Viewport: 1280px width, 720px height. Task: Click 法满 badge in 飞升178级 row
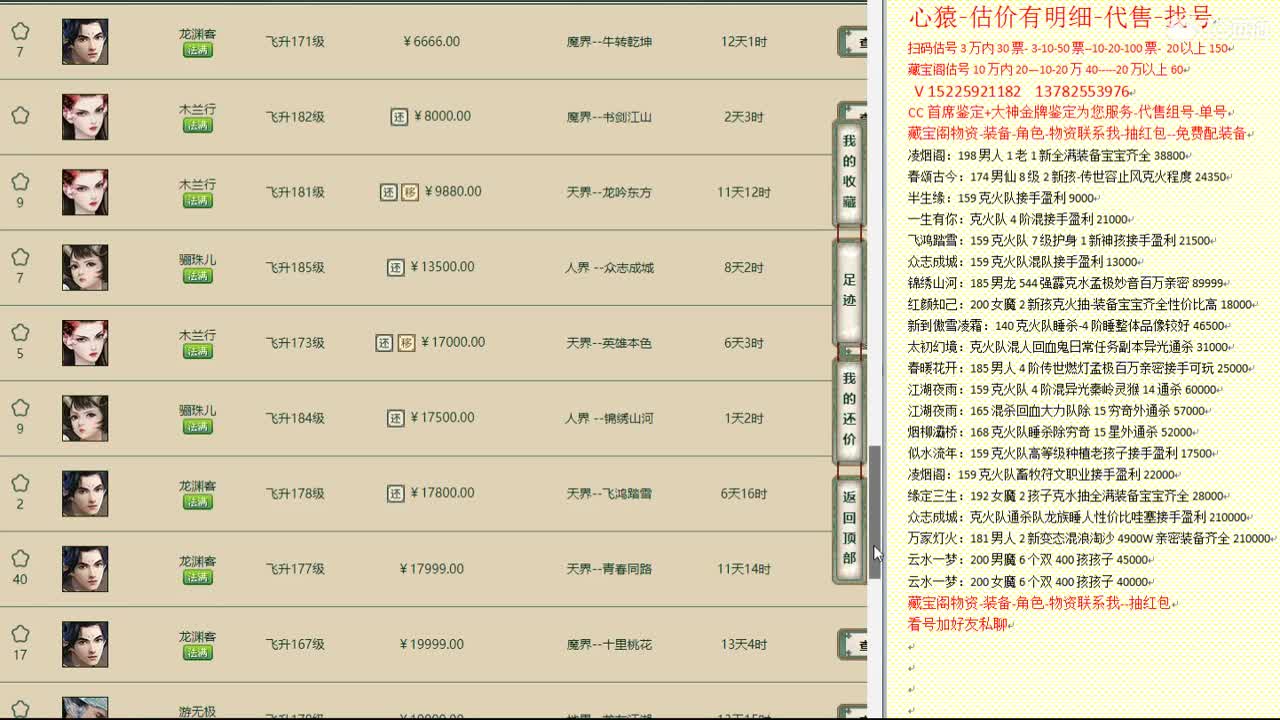pos(197,502)
